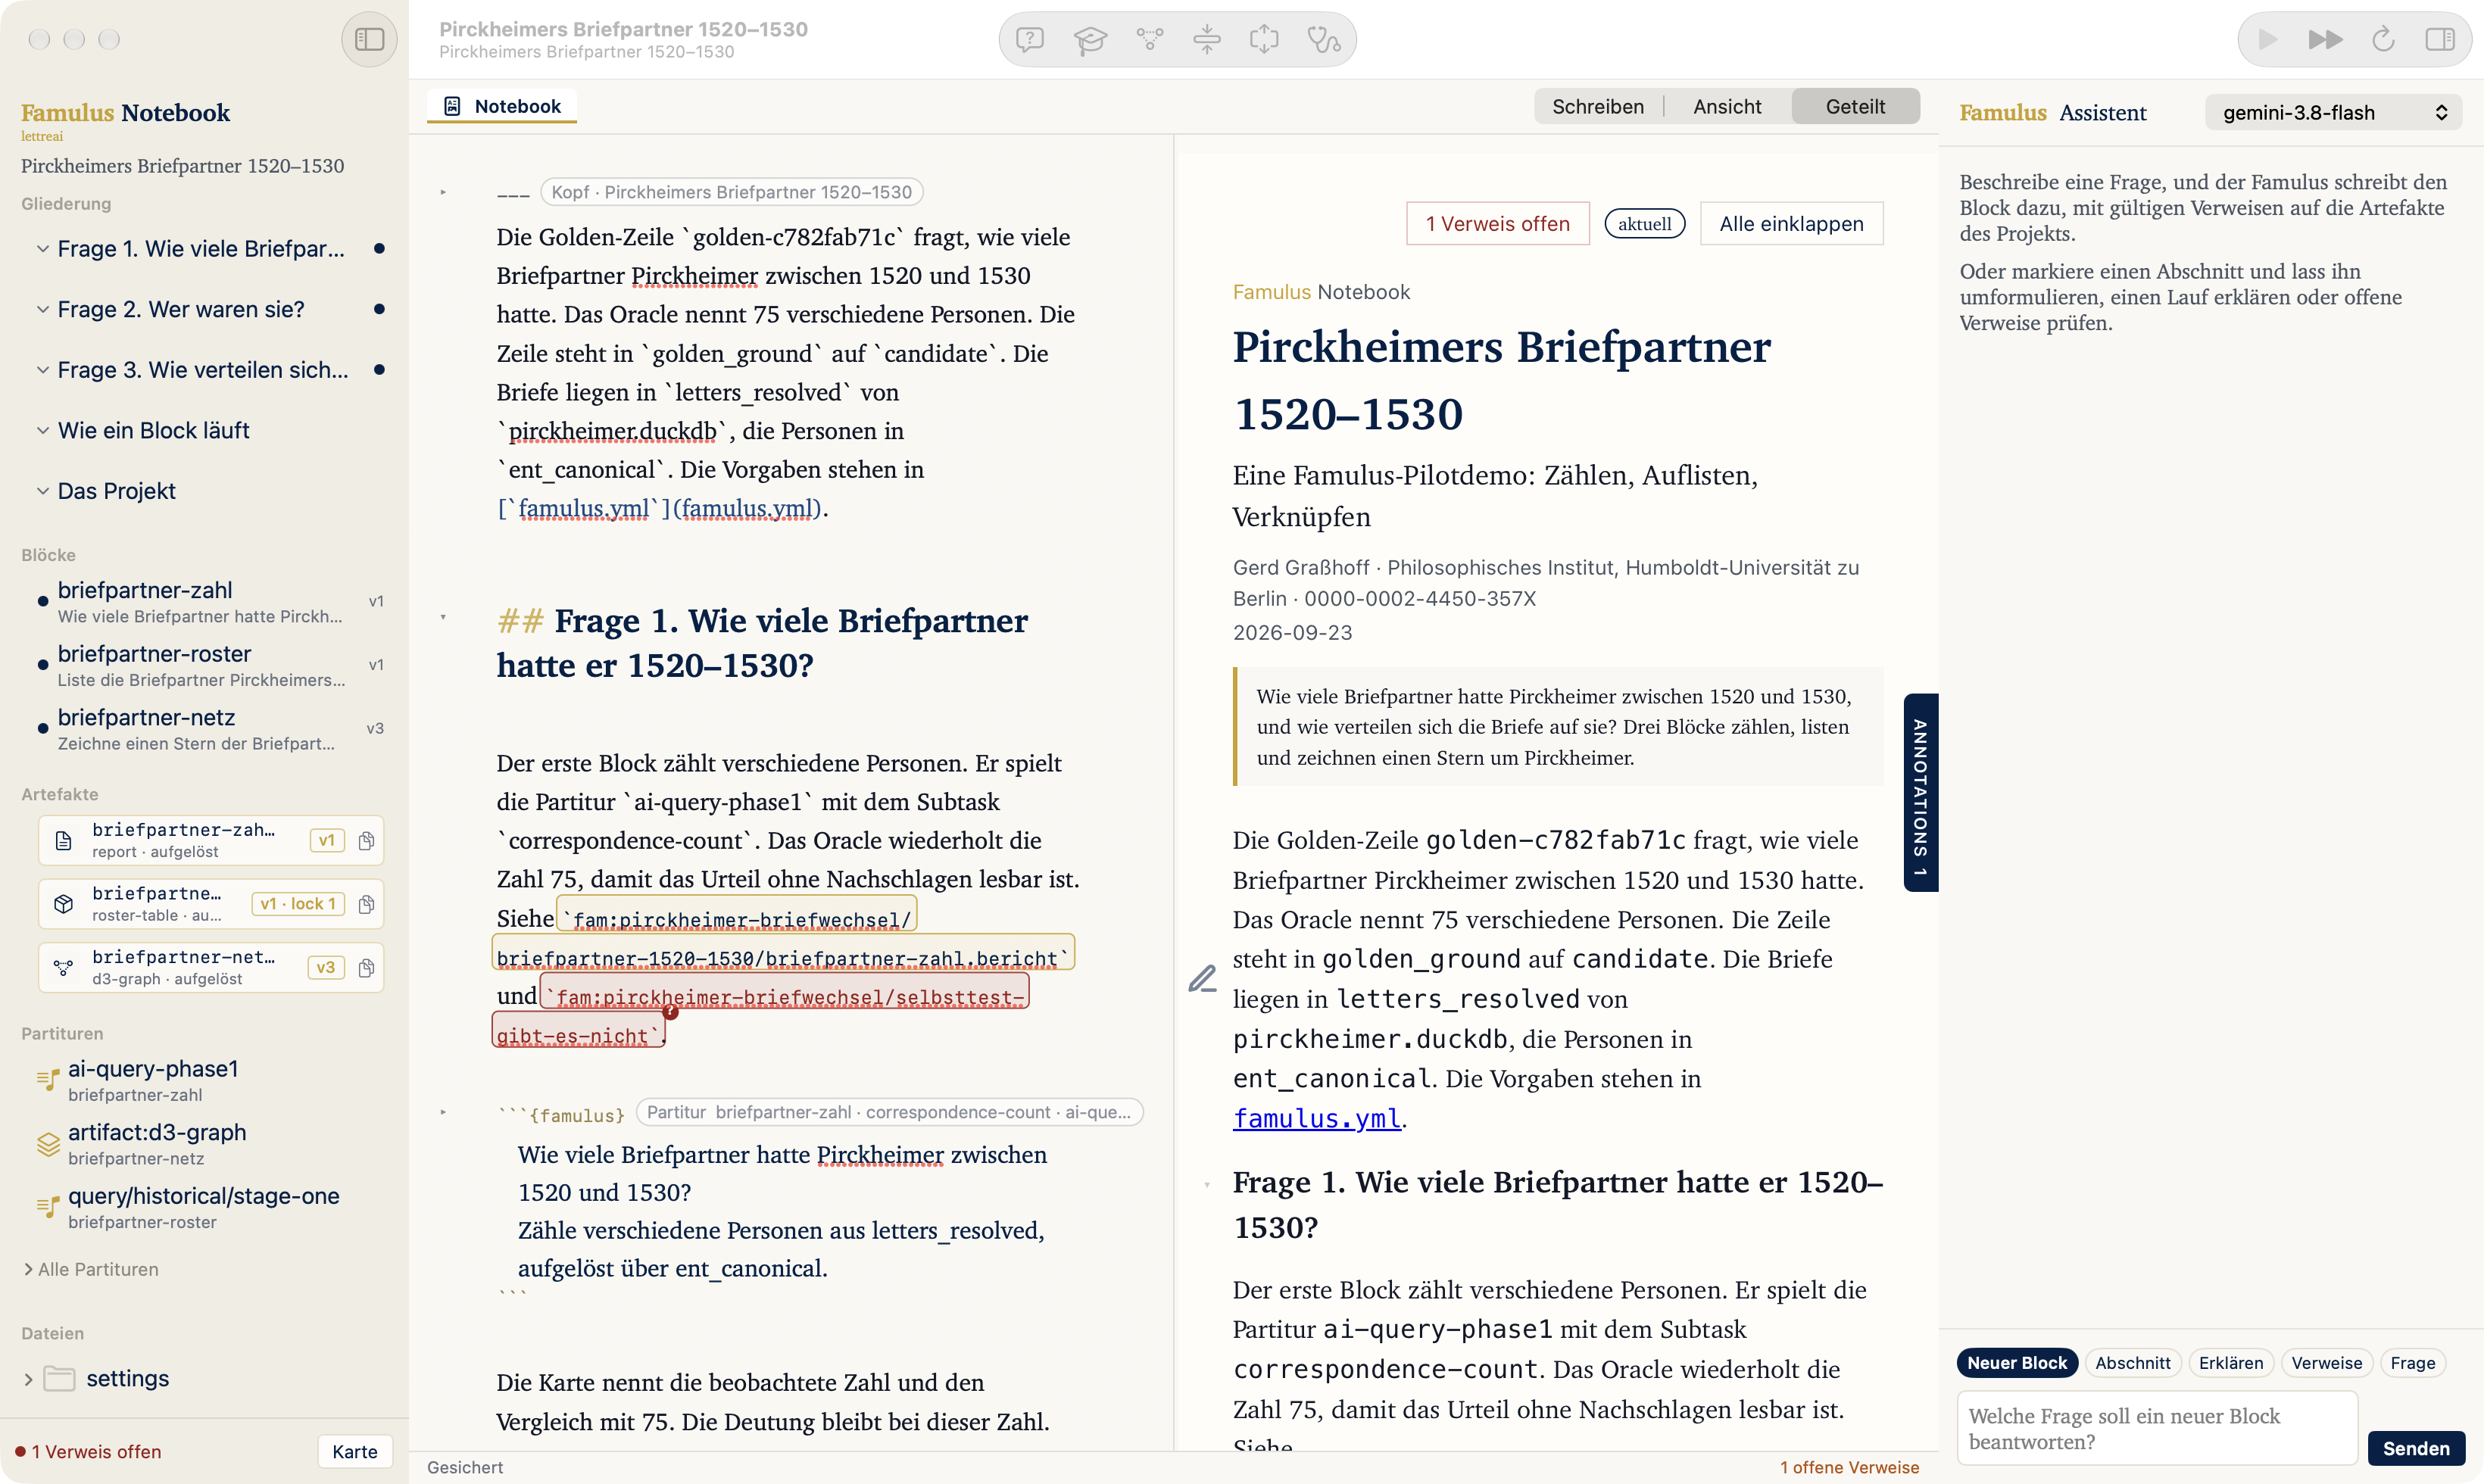This screenshot has height=1484, width=2484.
Task: Send the assistant question with Senden
Action: coord(2416,1449)
